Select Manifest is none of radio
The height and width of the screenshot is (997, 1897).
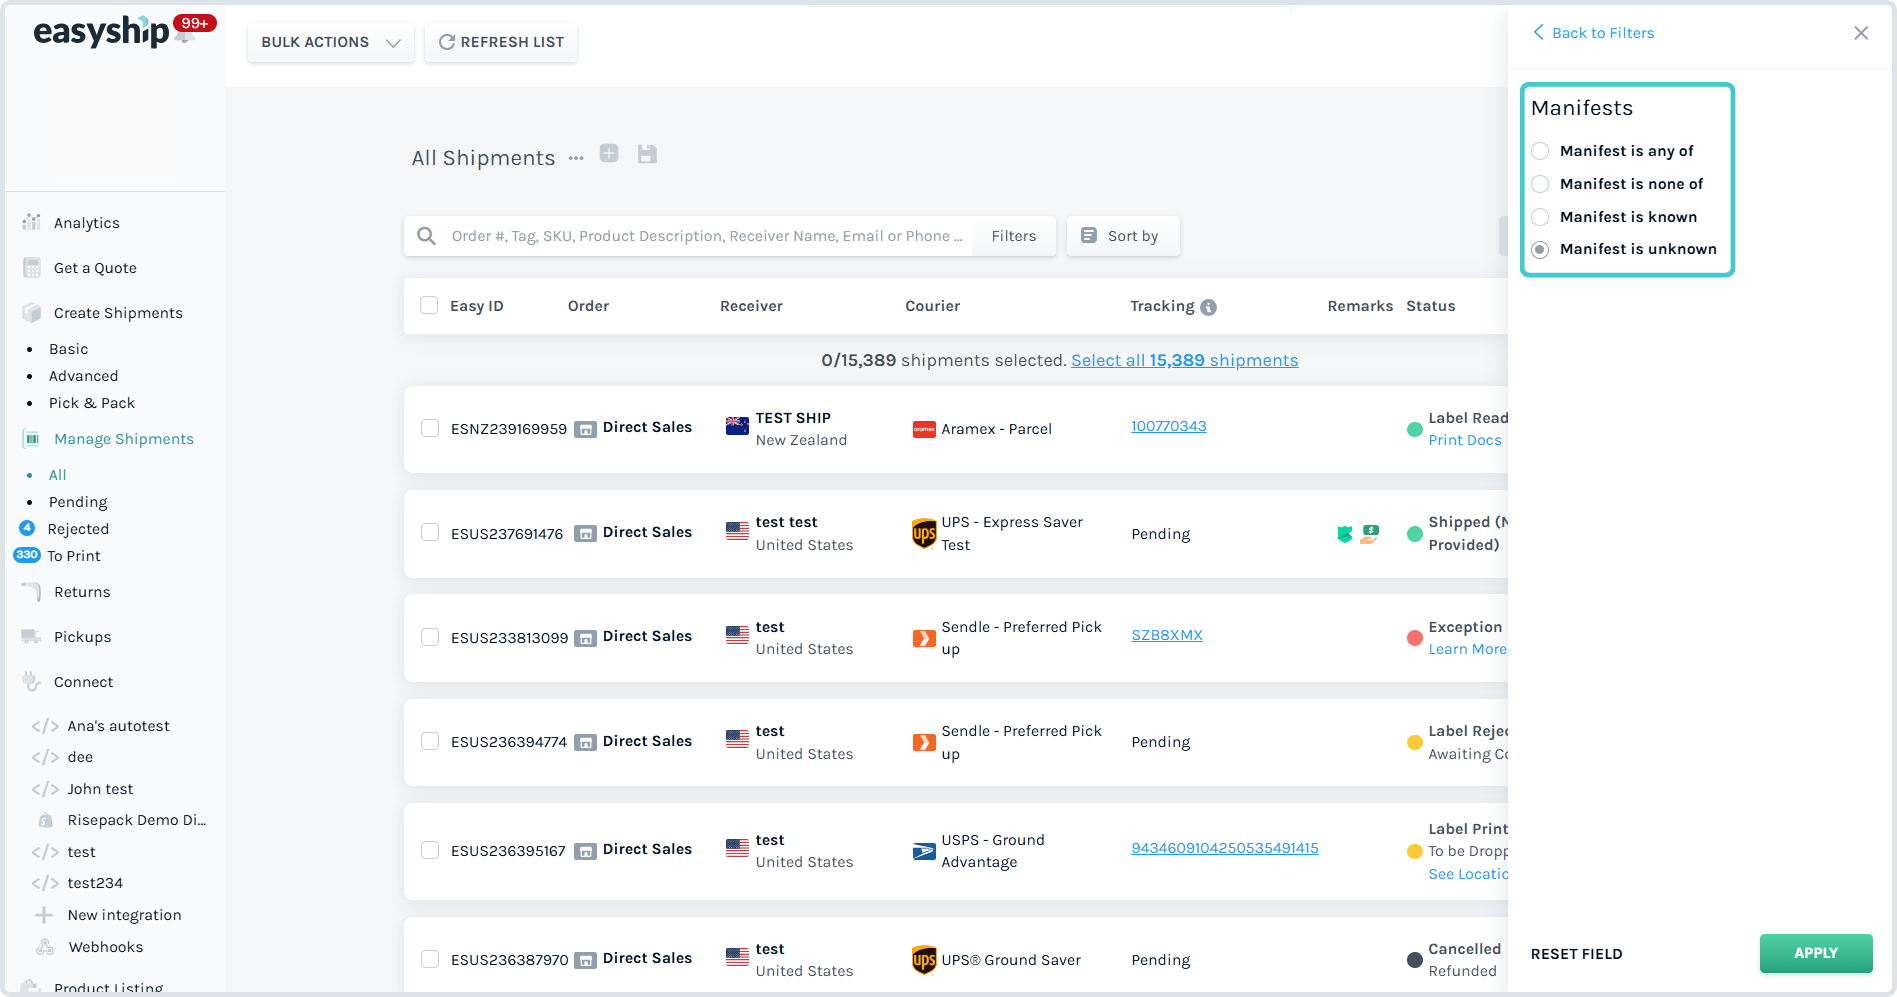[1540, 184]
